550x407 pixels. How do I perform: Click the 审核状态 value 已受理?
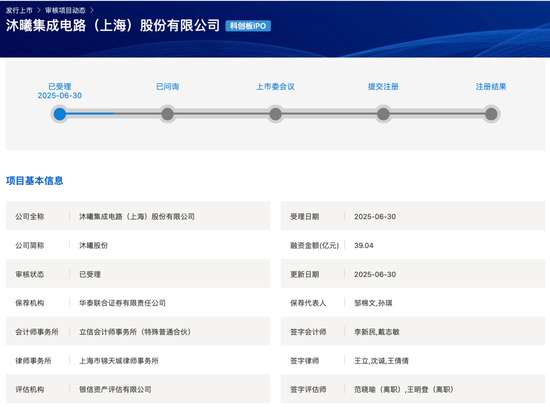click(90, 274)
